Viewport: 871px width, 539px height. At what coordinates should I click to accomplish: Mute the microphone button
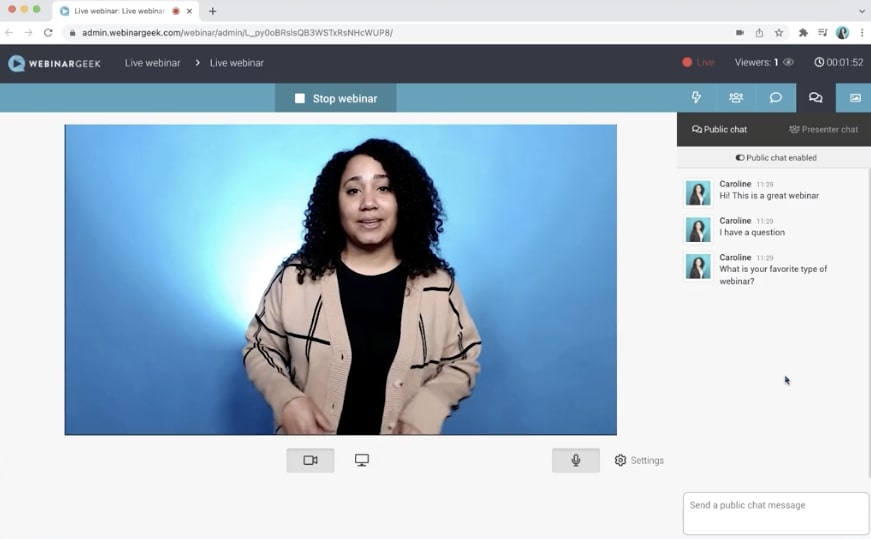(x=576, y=460)
